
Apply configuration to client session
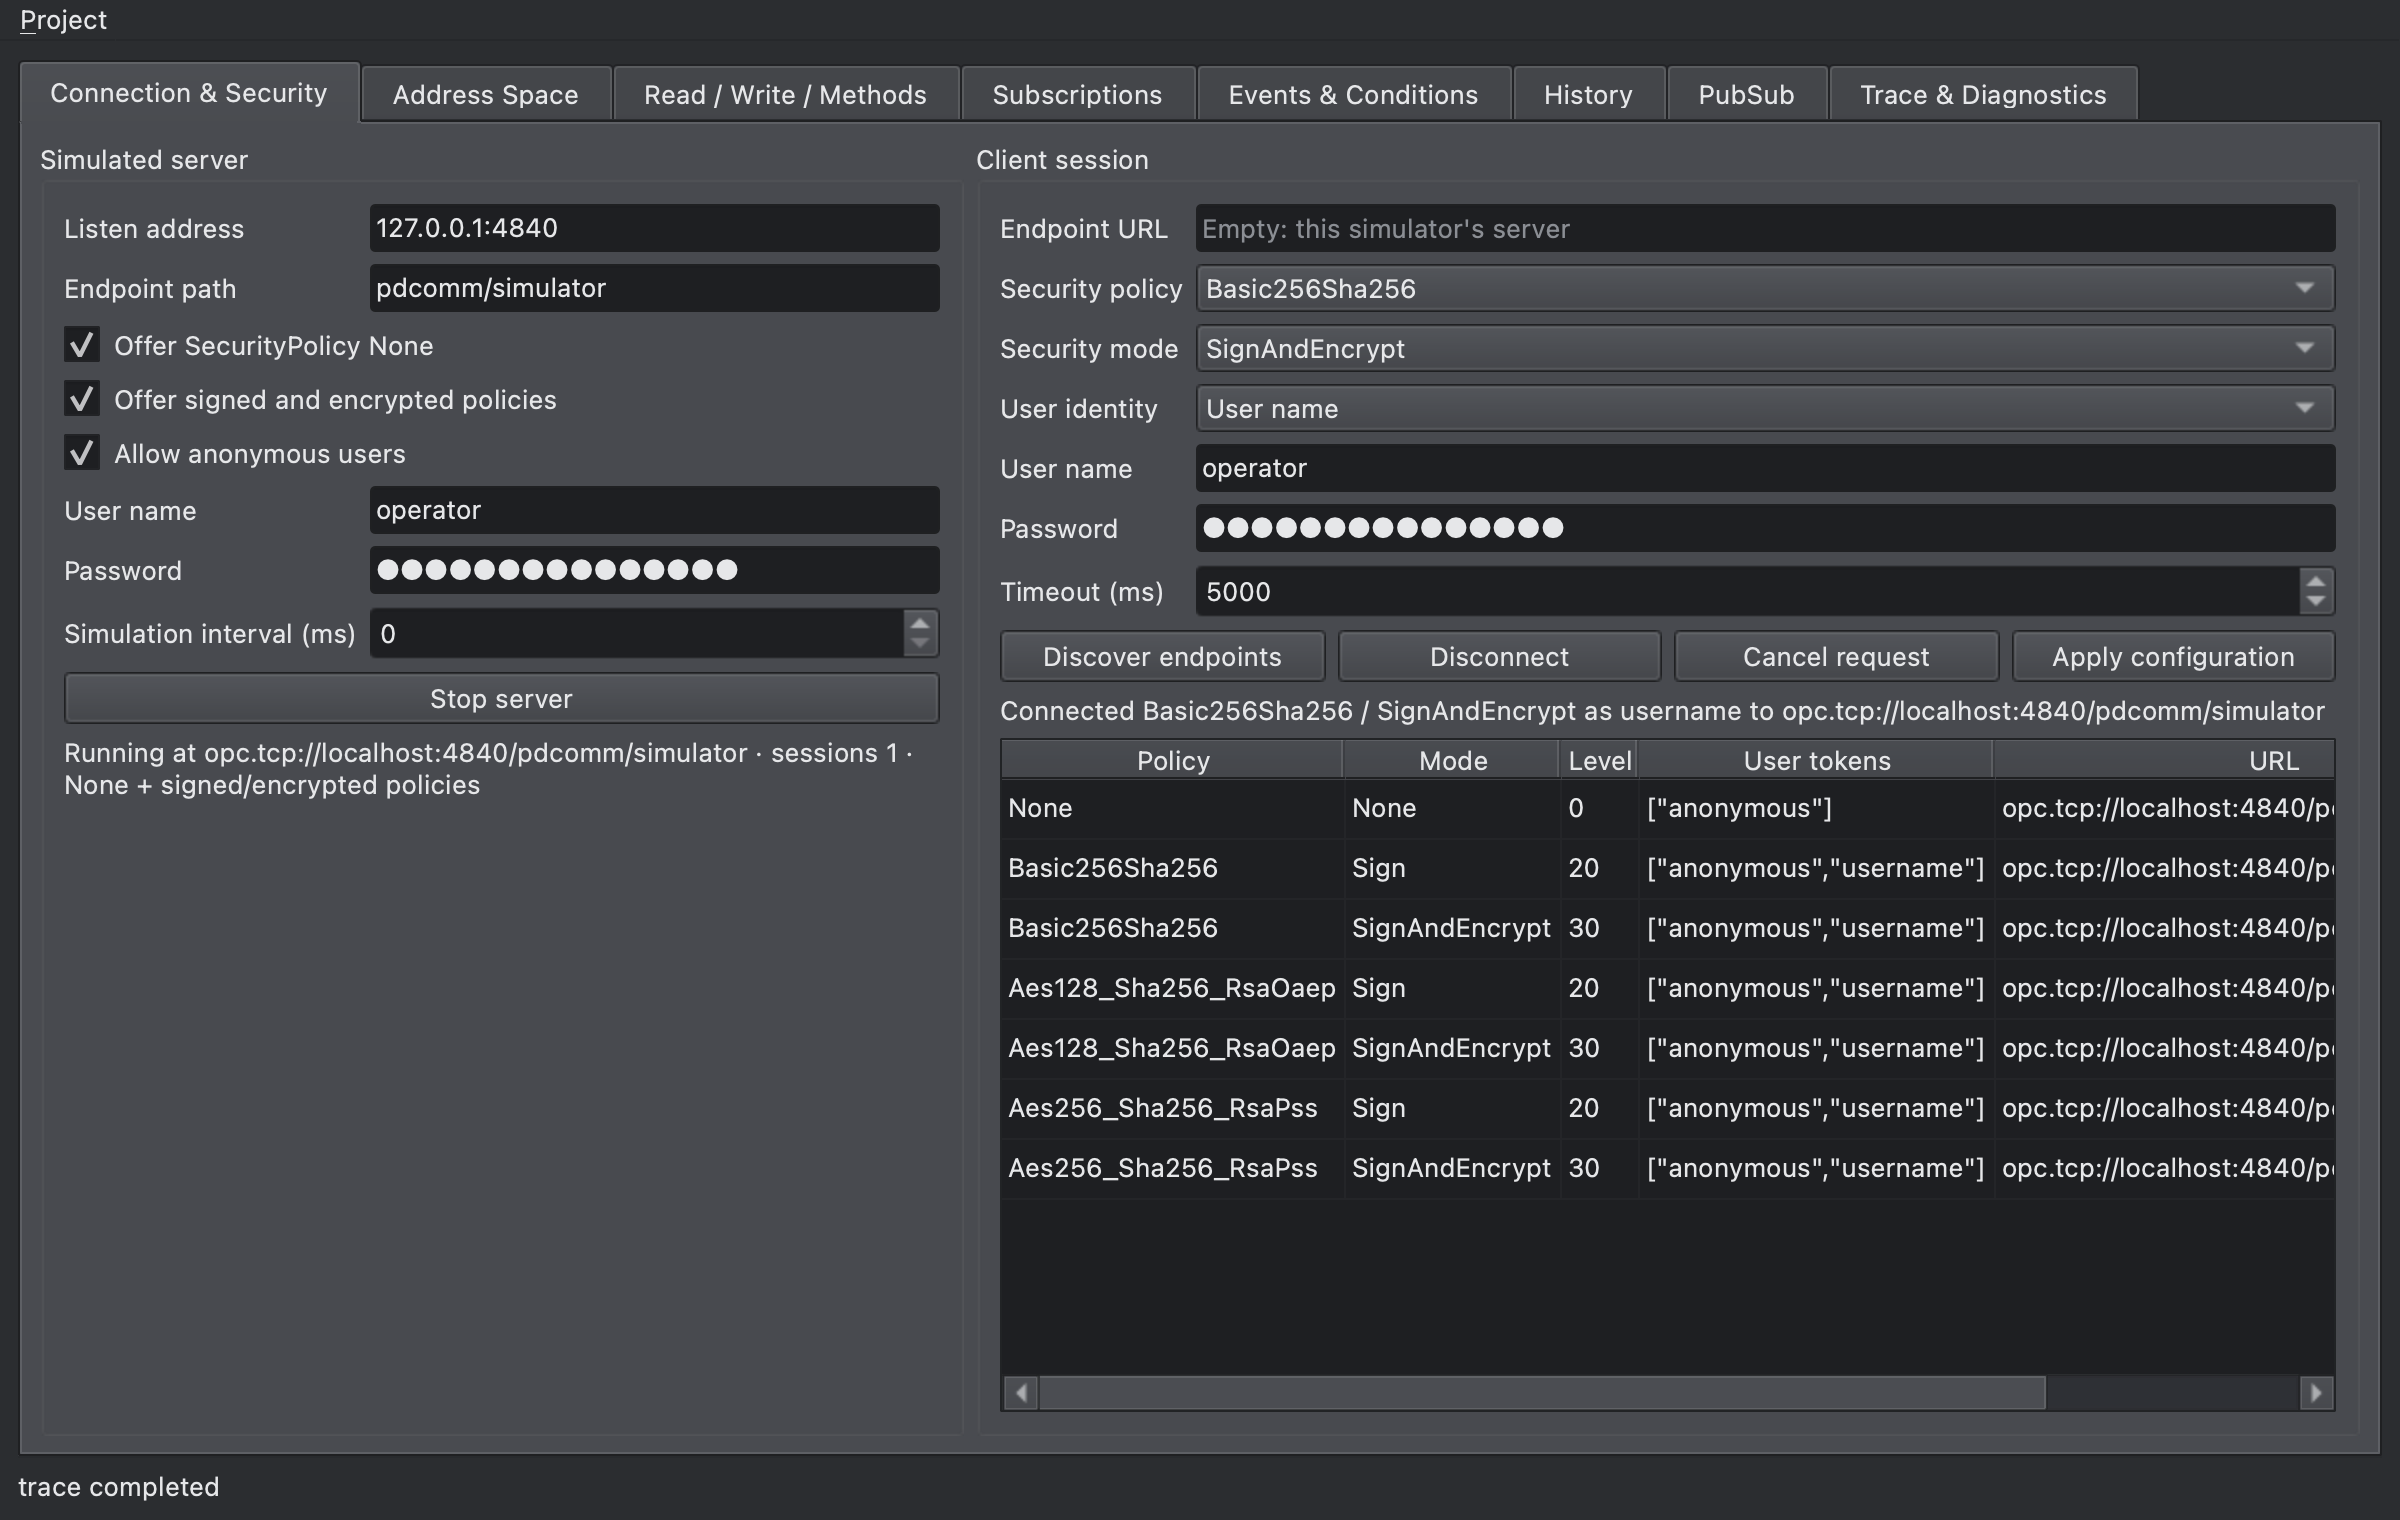[2173, 656]
